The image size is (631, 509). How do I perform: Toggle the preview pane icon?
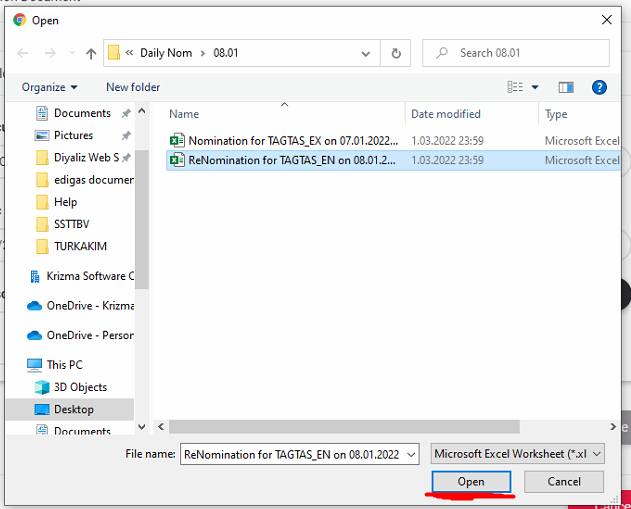566,87
